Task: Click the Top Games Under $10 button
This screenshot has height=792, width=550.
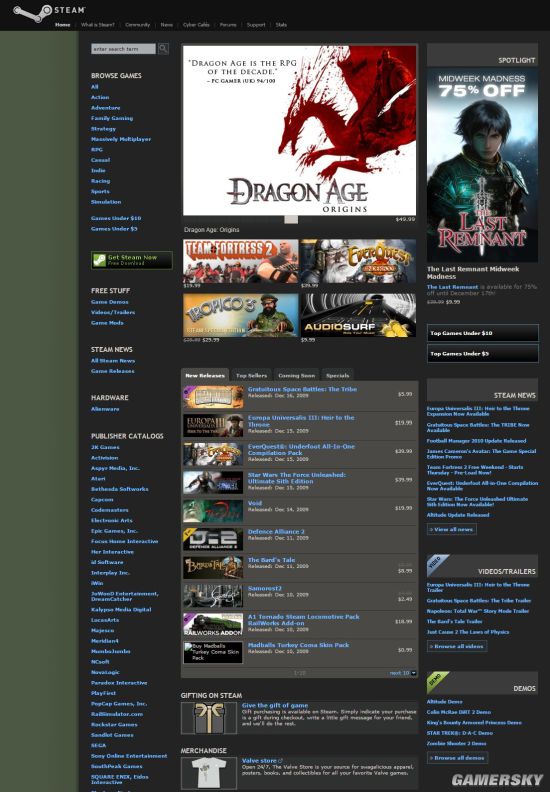Action: 483,333
